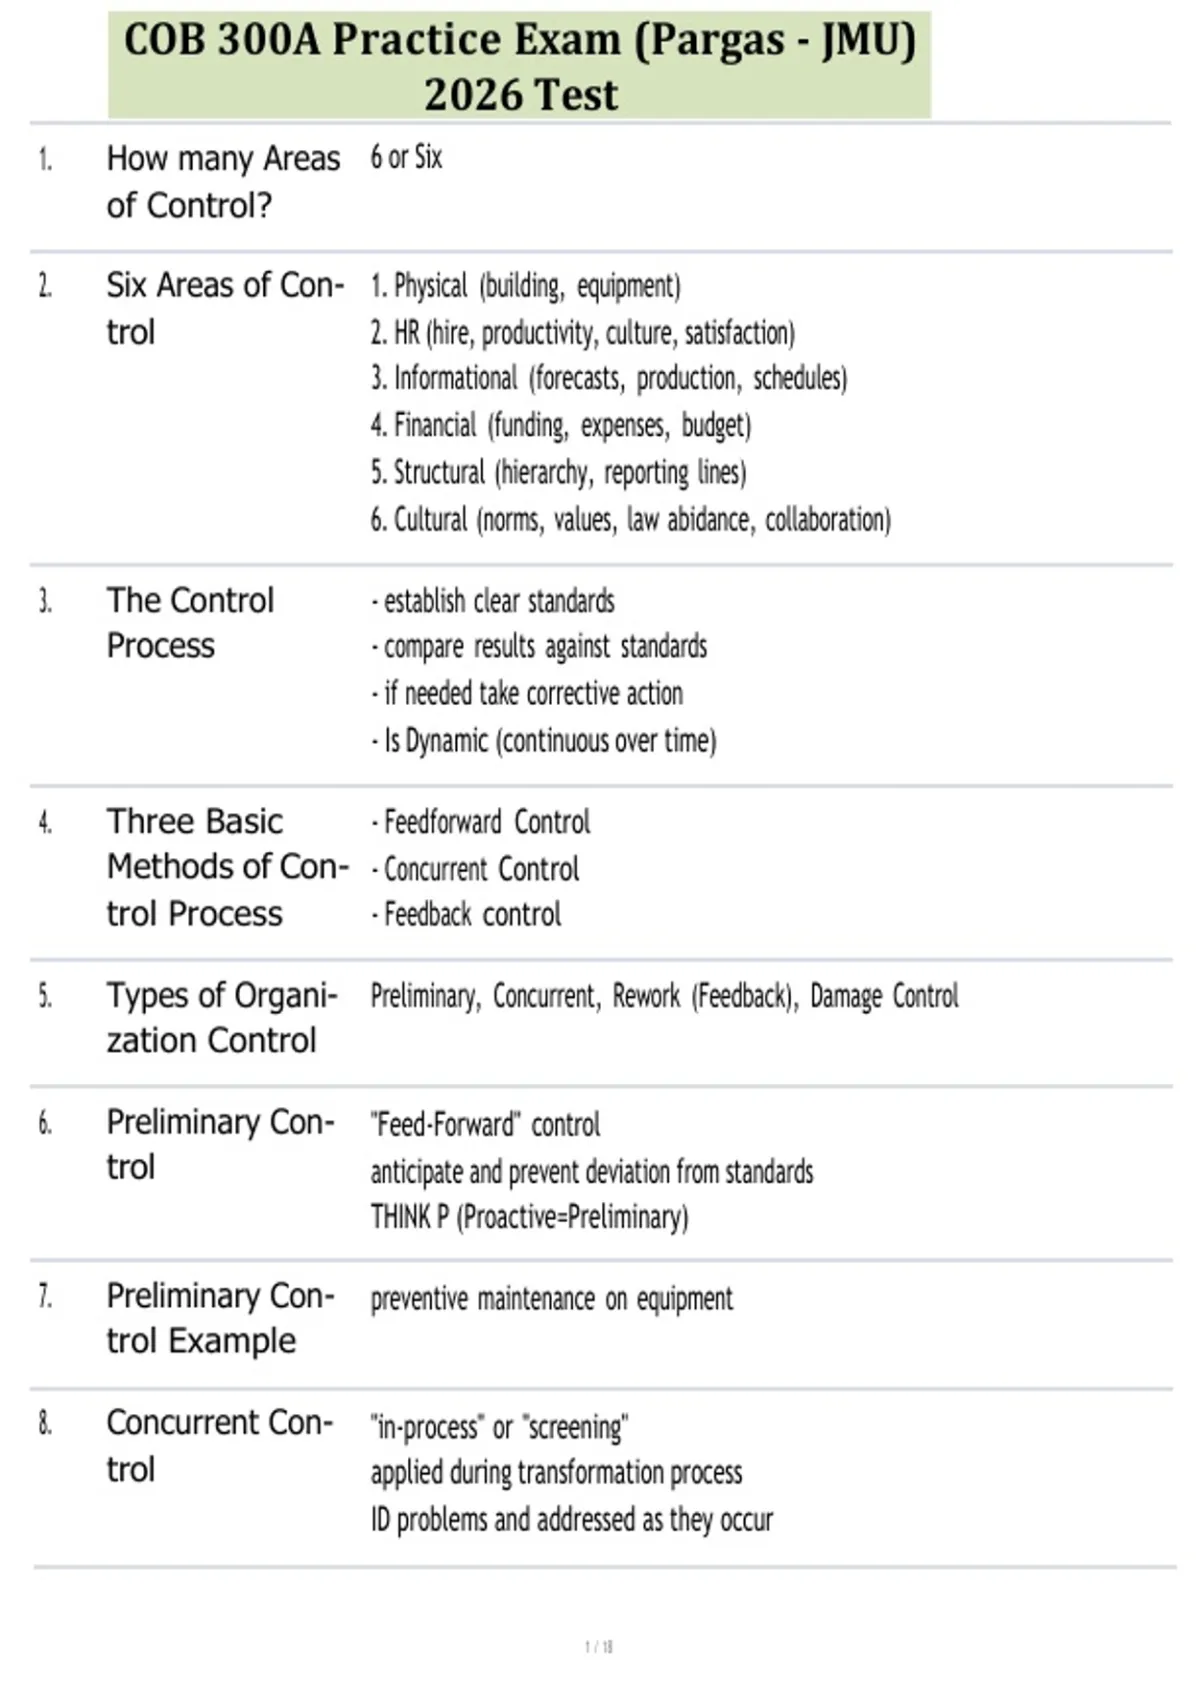
Task: Click the Preliminary, Concurrent, Rework definition text
Action: click(x=664, y=996)
